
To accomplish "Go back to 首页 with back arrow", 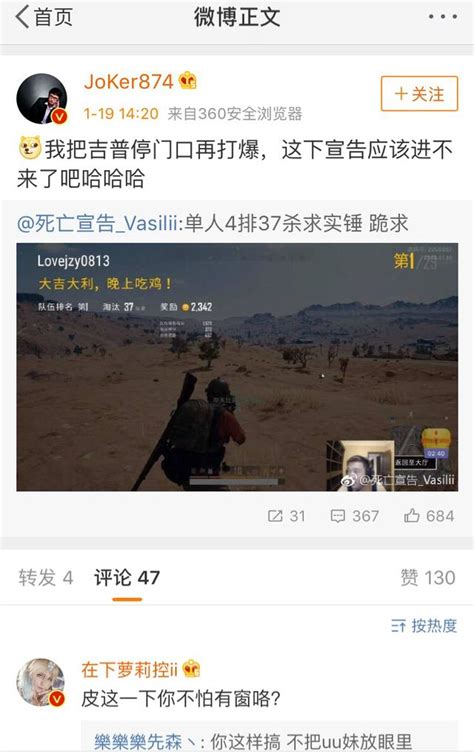I will click(44, 17).
